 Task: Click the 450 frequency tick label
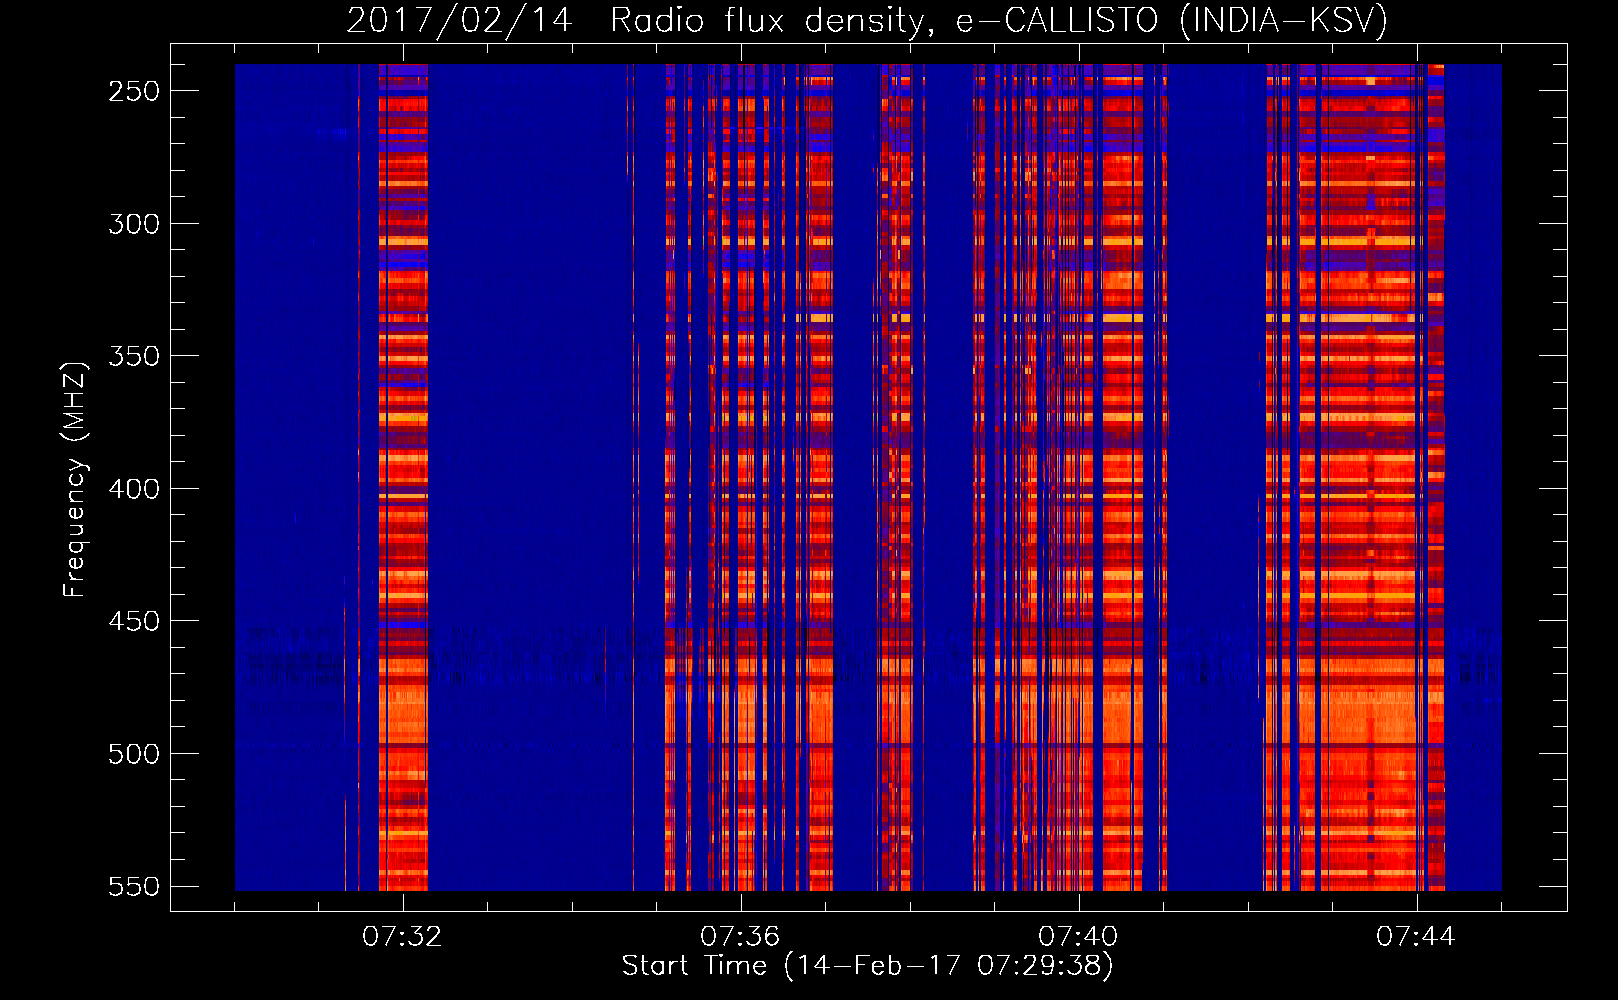[x=134, y=621]
